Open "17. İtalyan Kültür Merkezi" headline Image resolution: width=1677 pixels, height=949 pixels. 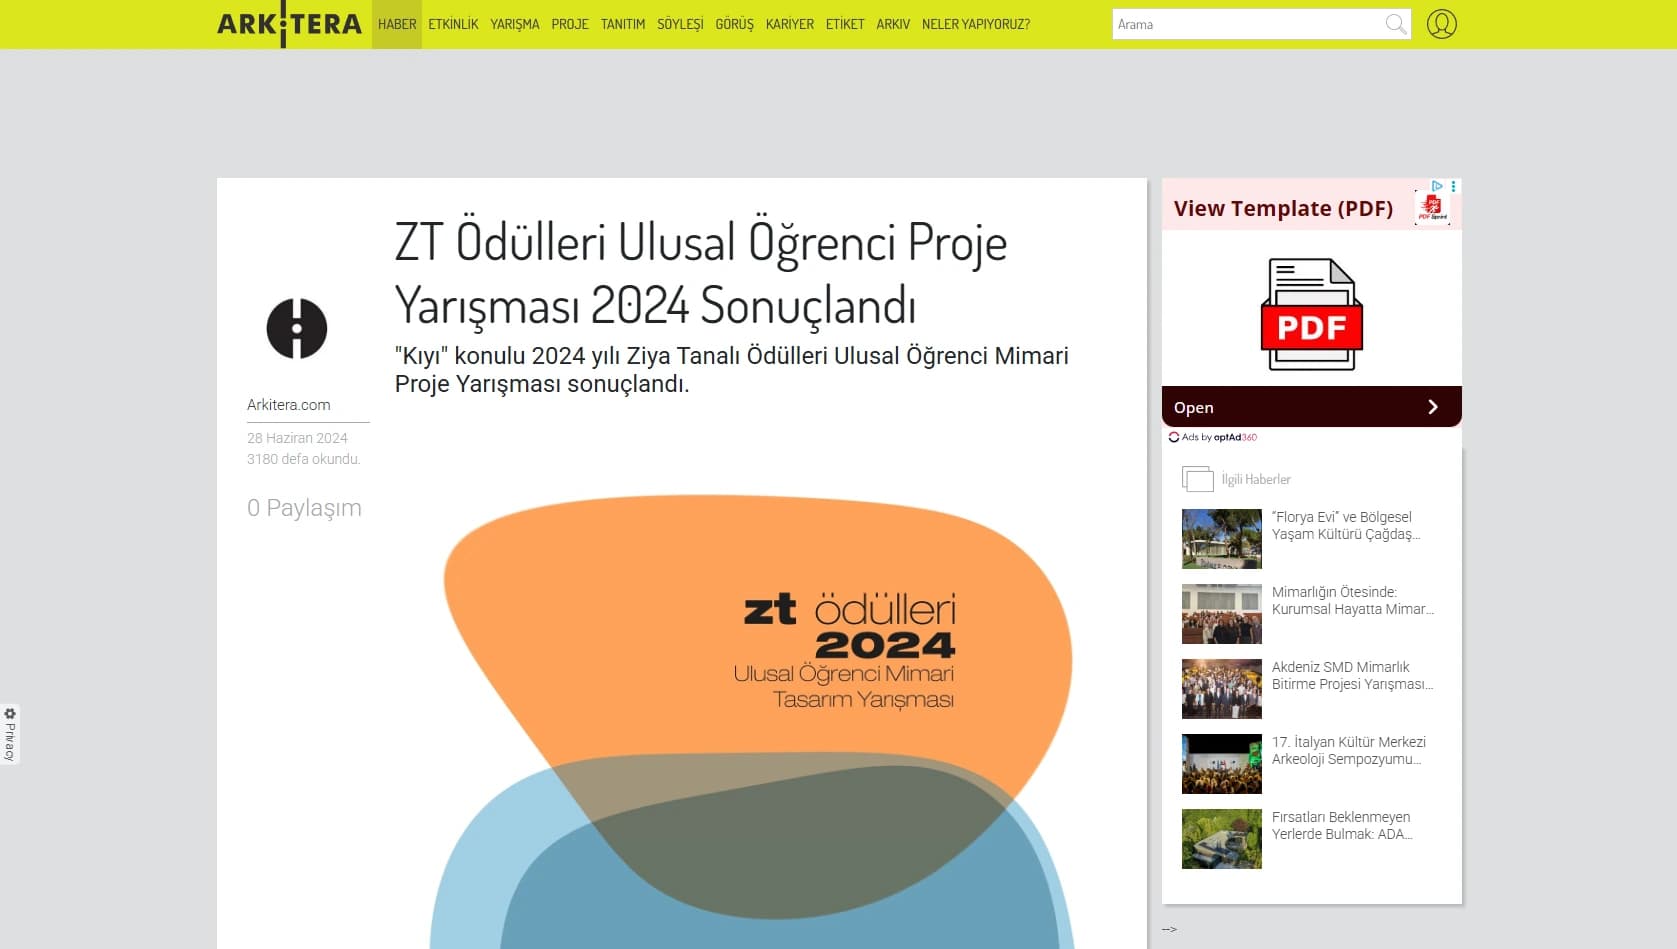click(1349, 751)
